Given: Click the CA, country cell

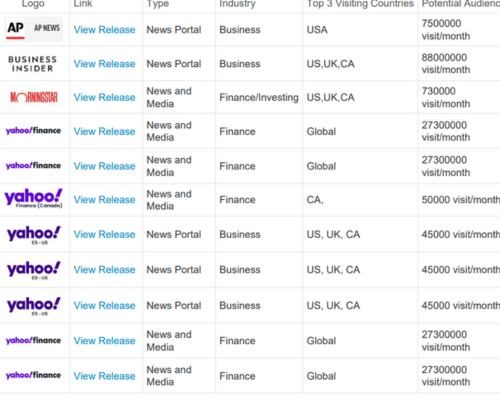Looking at the screenshot, I should coord(315,200).
